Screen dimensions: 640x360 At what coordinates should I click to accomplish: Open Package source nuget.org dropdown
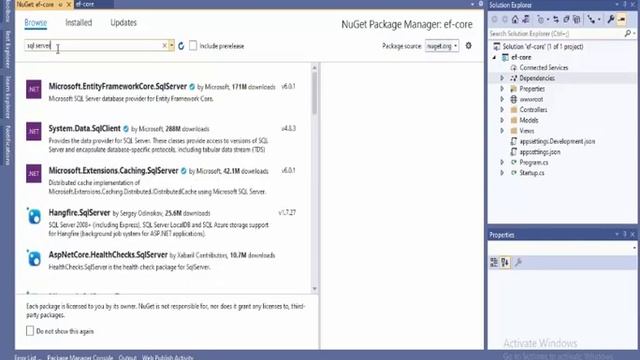tap(442, 46)
